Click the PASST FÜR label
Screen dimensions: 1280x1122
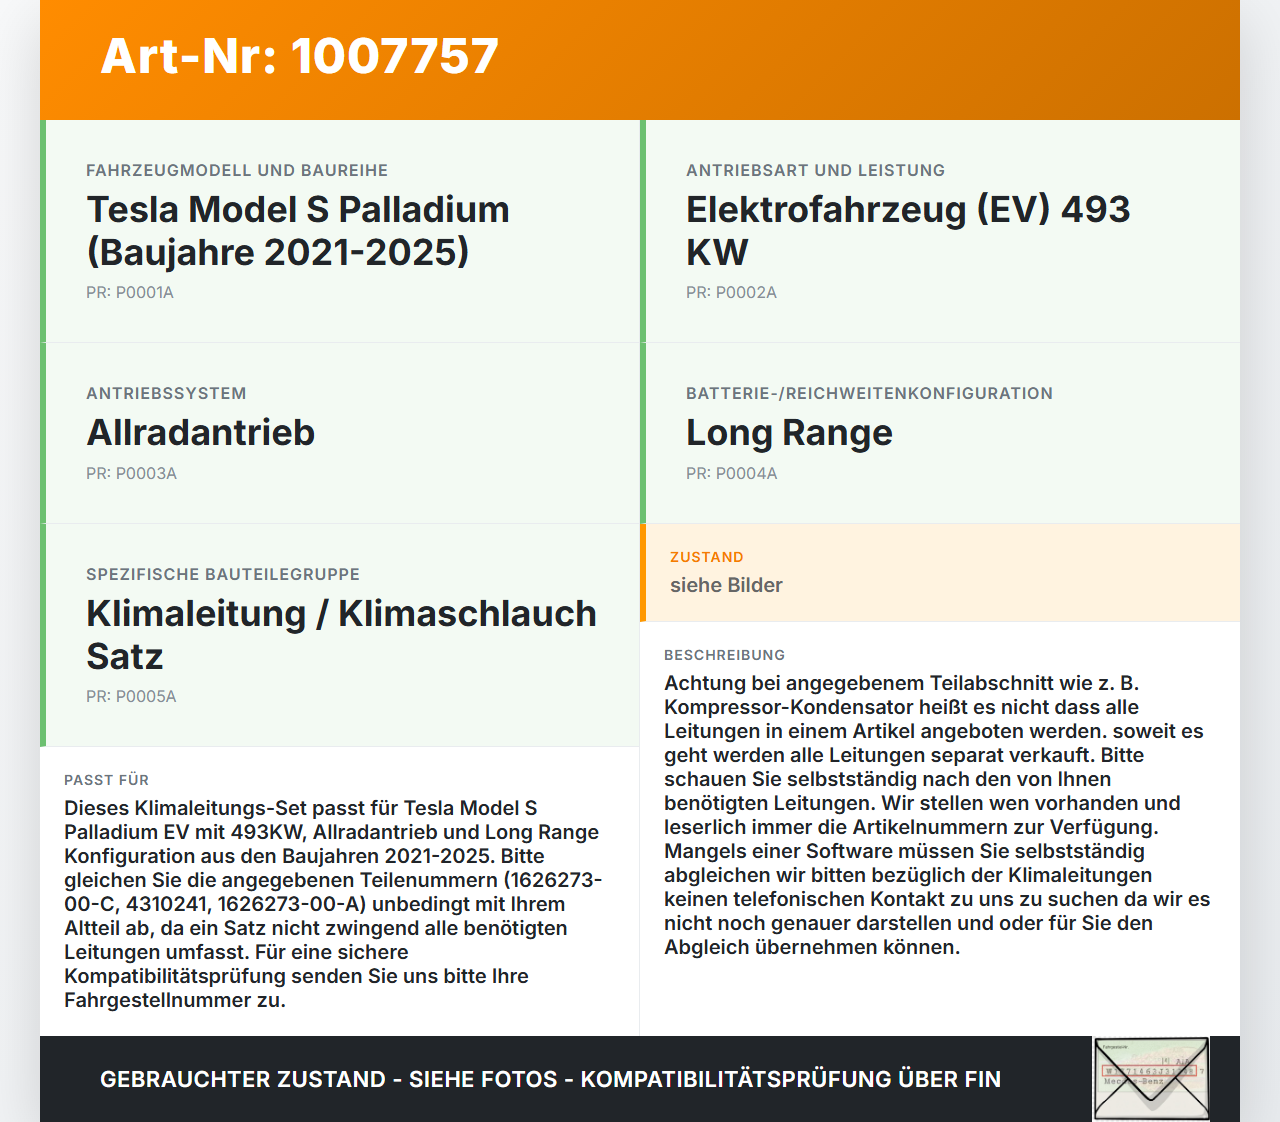(x=106, y=781)
